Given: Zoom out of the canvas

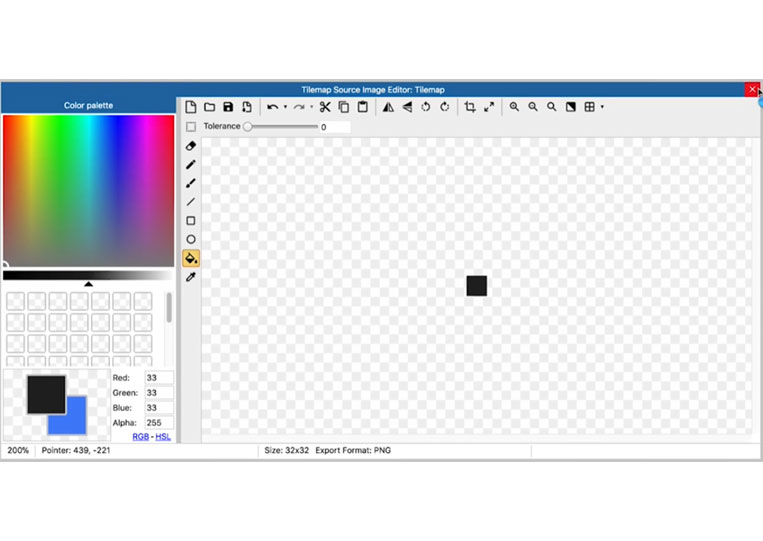Looking at the screenshot, I should pos(533,107).
